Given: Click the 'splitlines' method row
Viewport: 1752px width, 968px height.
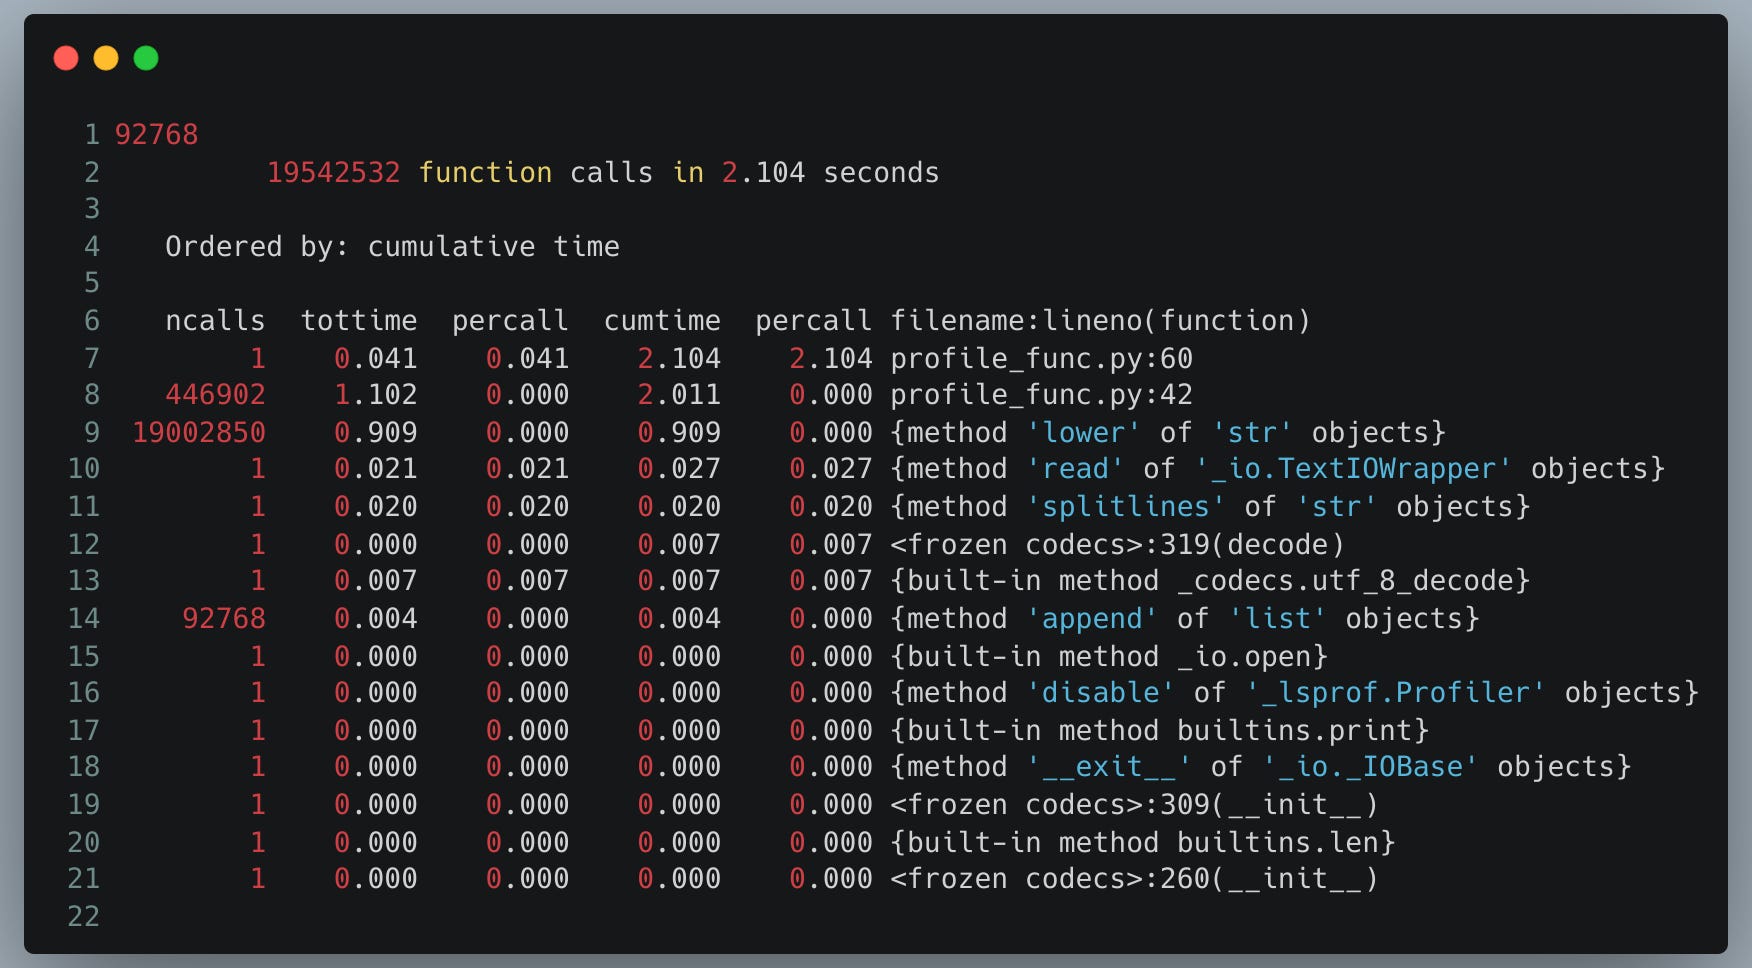Looking at the screenshot, I should 1210,507.
